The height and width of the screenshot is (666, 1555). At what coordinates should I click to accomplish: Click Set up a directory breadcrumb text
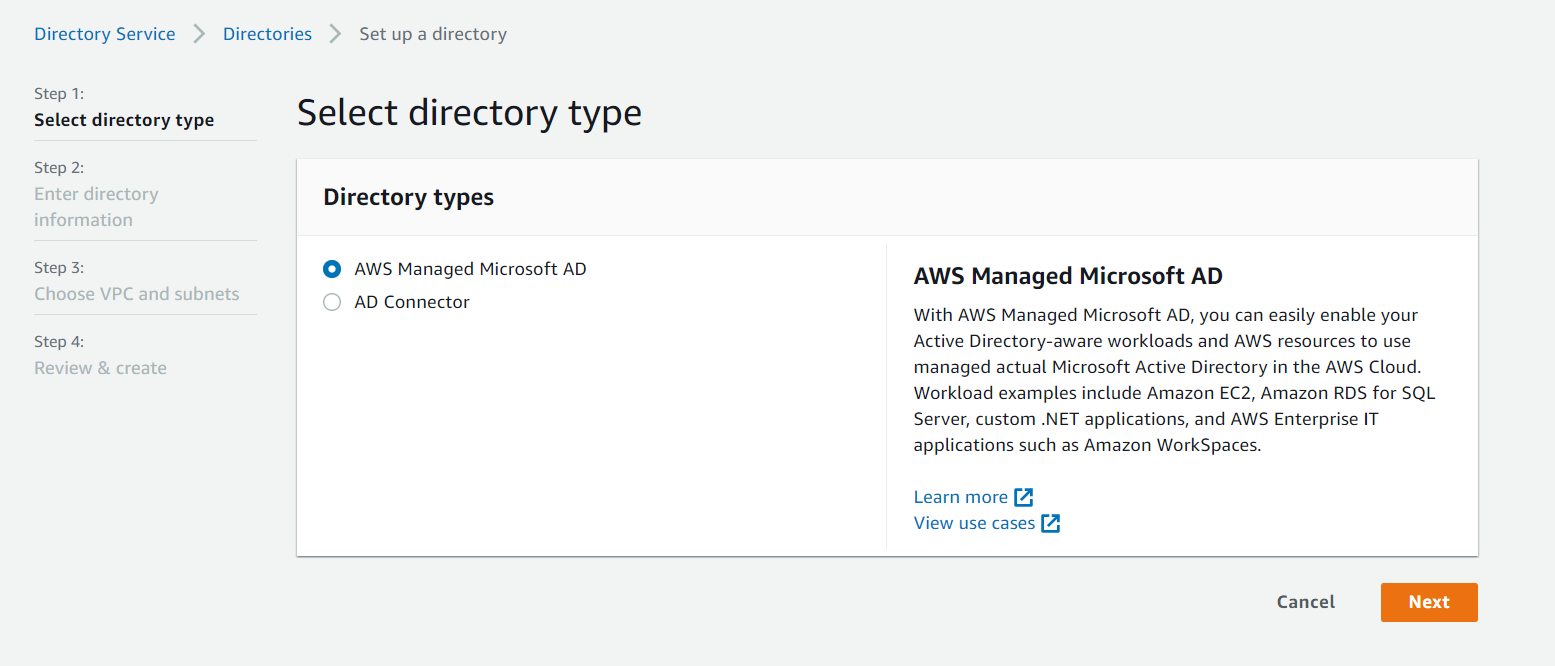pos(433,34)
